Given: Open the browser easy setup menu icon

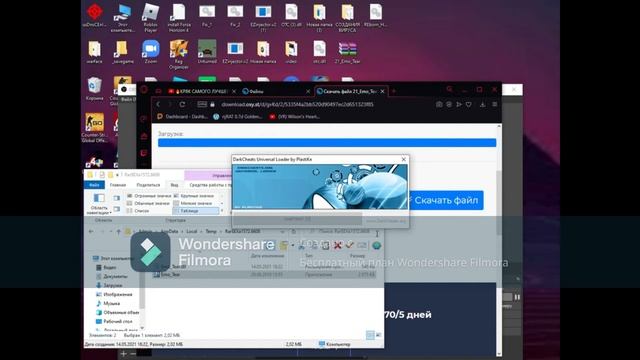Looking at the screenshot, I should (495, 104).
